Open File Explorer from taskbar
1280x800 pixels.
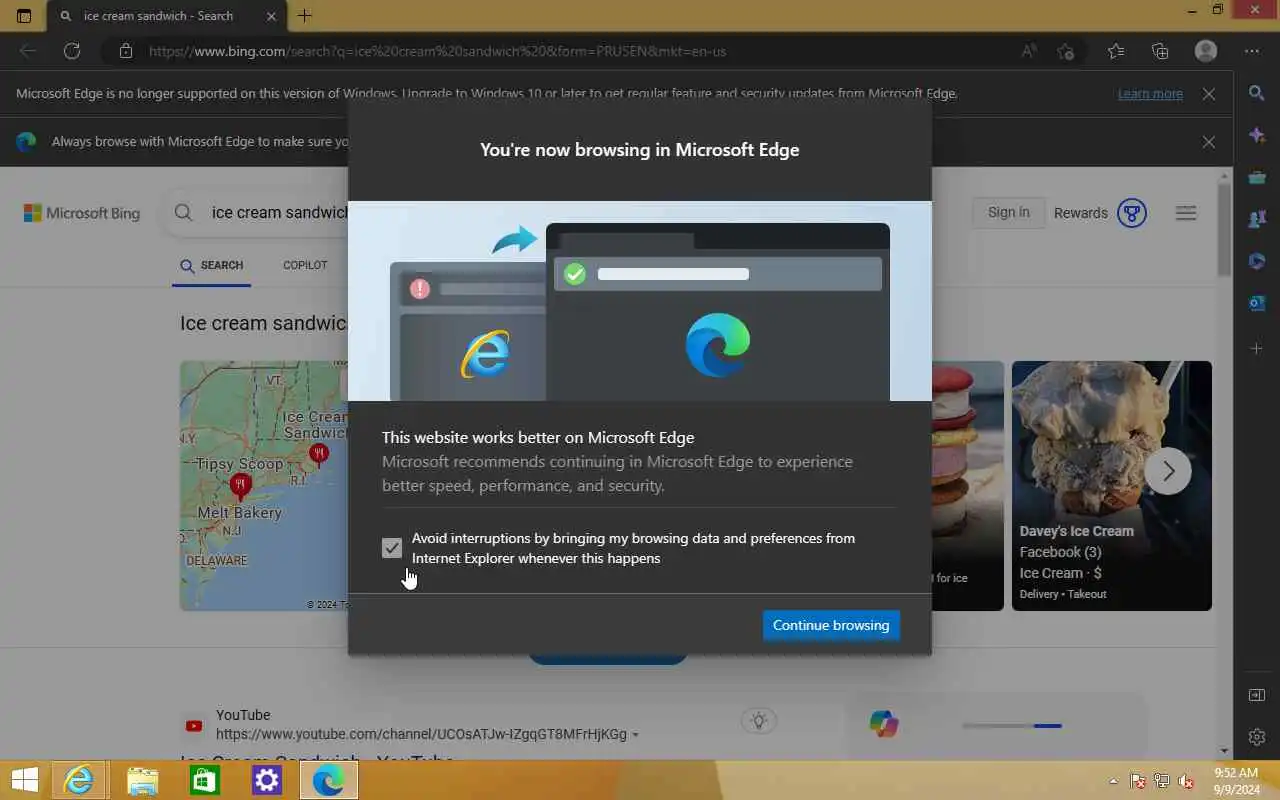[x=143, y=780]
